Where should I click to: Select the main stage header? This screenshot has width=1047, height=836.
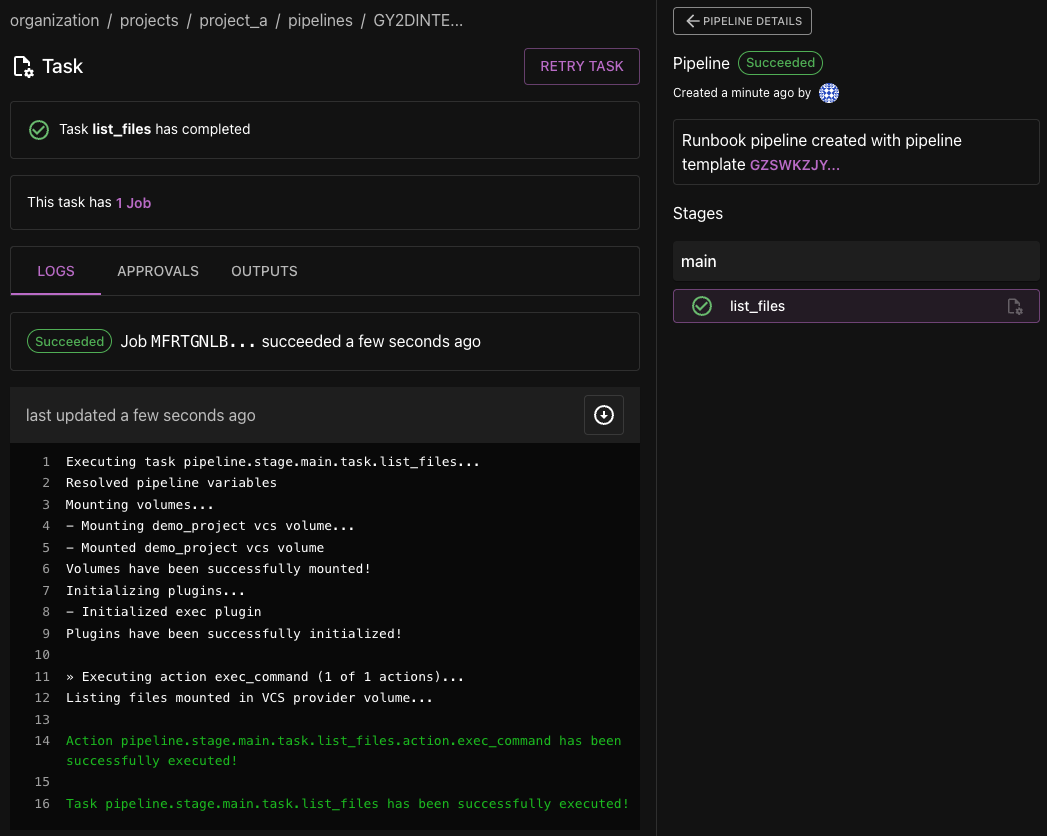[x=856, y=261]
